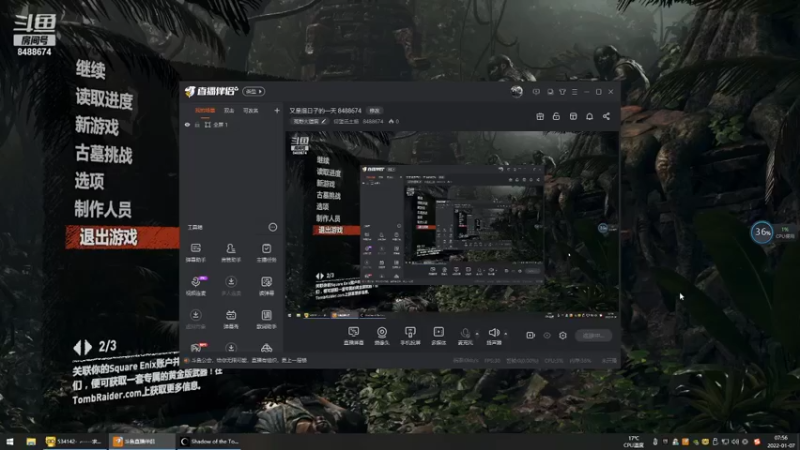Click the record video icon
Viewport: 800px width, 450px height.
[x=530, y=335]
